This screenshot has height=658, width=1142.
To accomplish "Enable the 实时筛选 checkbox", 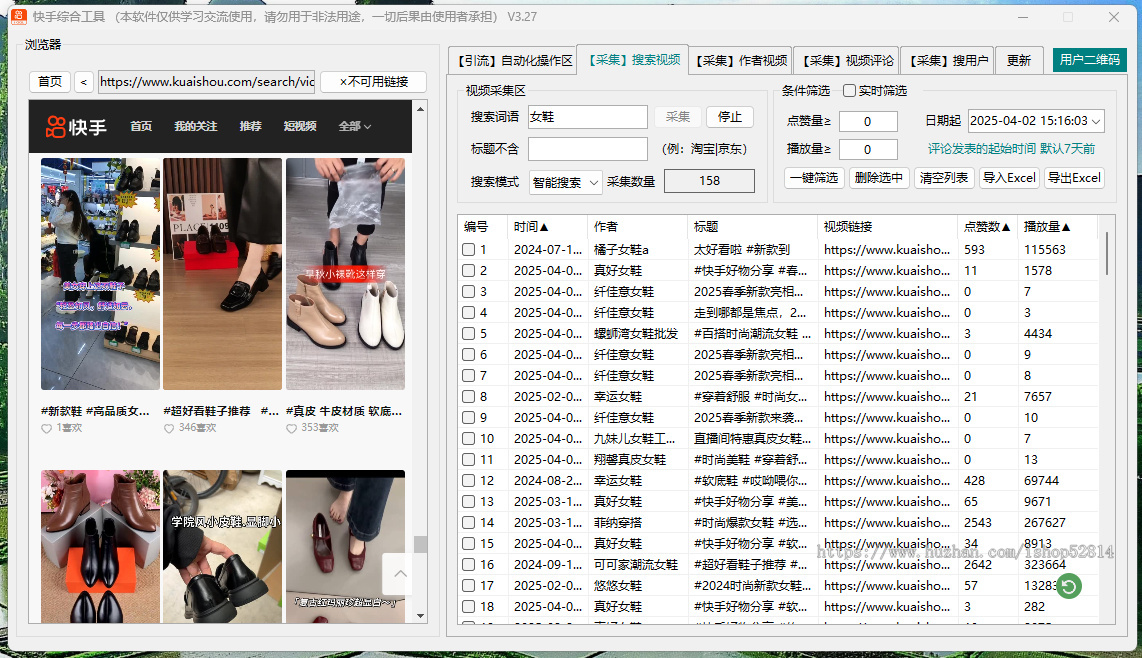I will click(x=849, y=90).
